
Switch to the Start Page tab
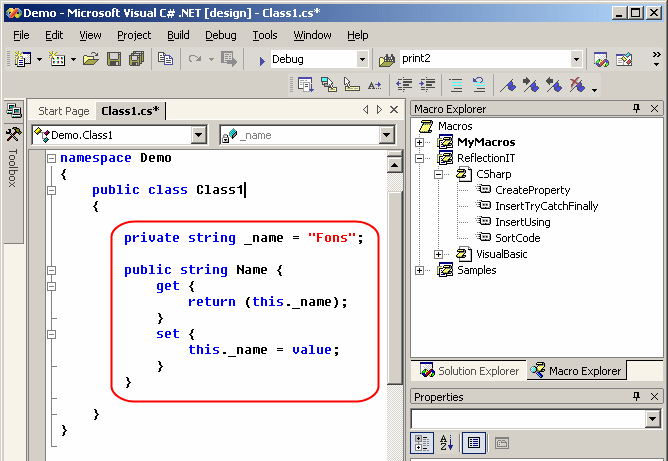click(x=64, y=111)
